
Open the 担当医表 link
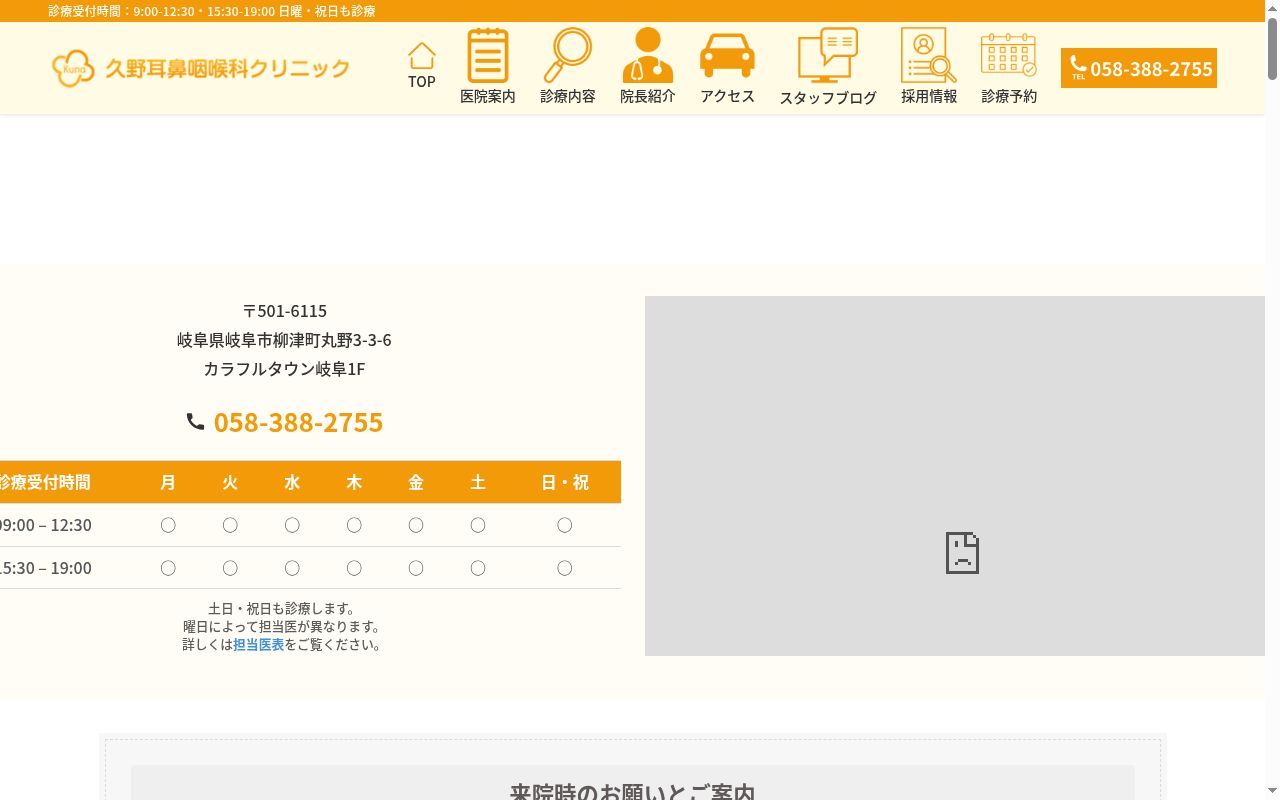(258, 645)
